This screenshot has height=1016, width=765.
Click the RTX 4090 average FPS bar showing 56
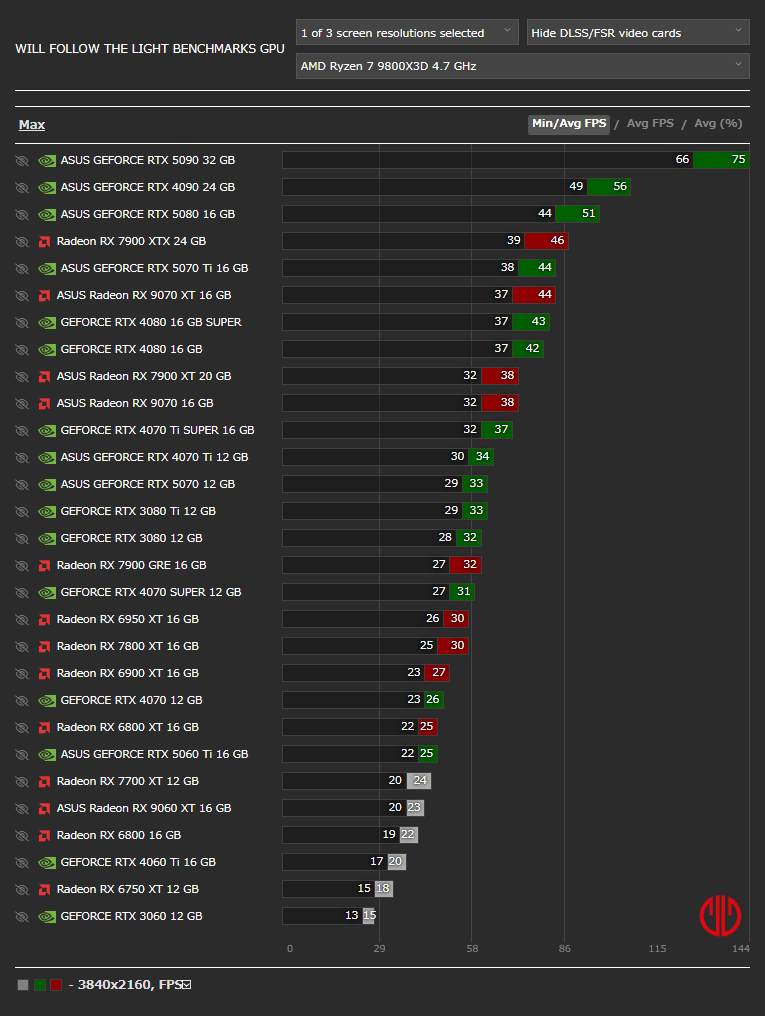click(x=609, y=187)
